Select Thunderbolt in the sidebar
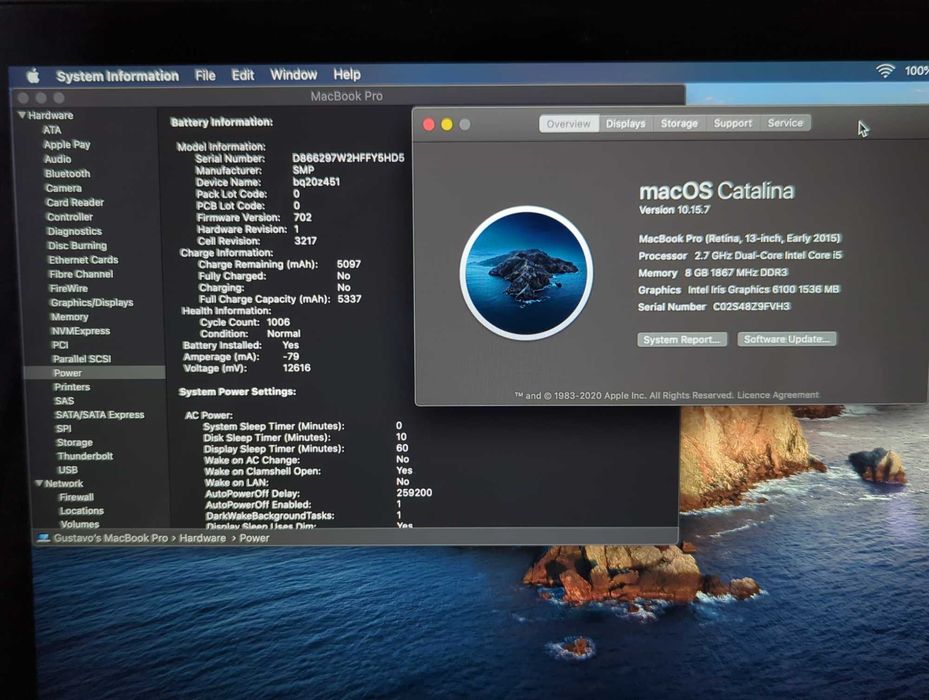The width and height of the screenshot is (929, 700). coord(85,456)
